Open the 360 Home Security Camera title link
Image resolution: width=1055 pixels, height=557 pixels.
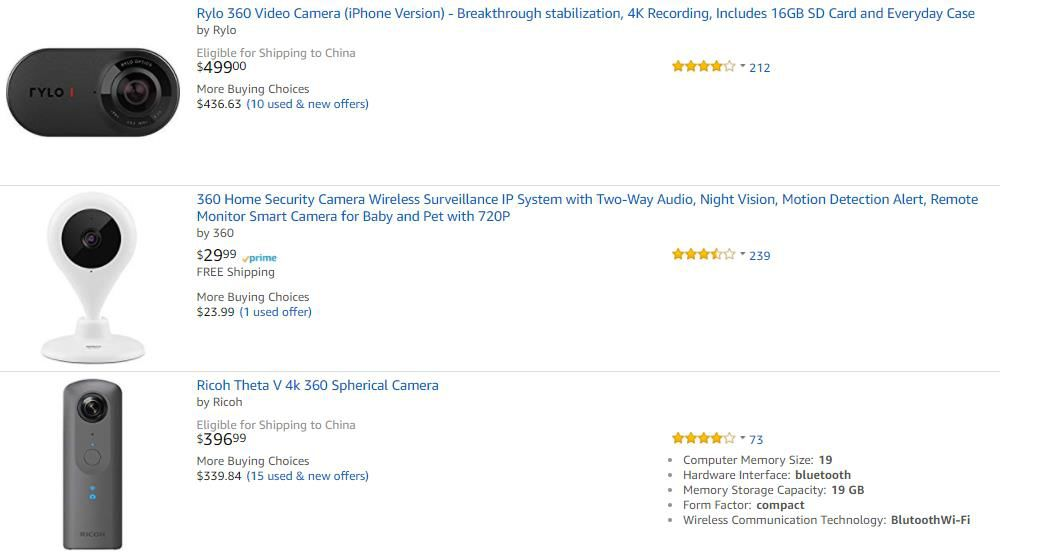coord(587,208)
